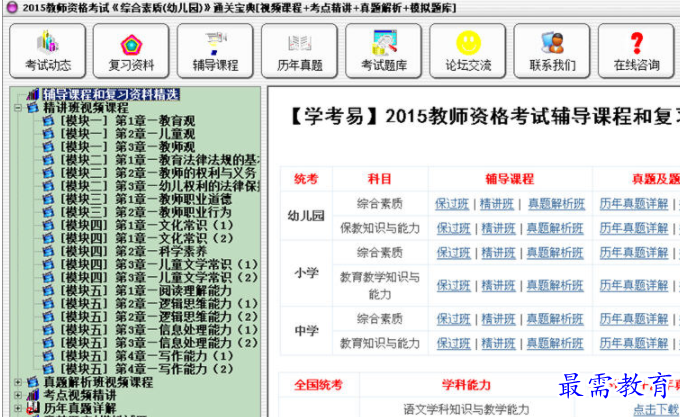Expand the 考点视频精讲 tree node

point(18,395)
